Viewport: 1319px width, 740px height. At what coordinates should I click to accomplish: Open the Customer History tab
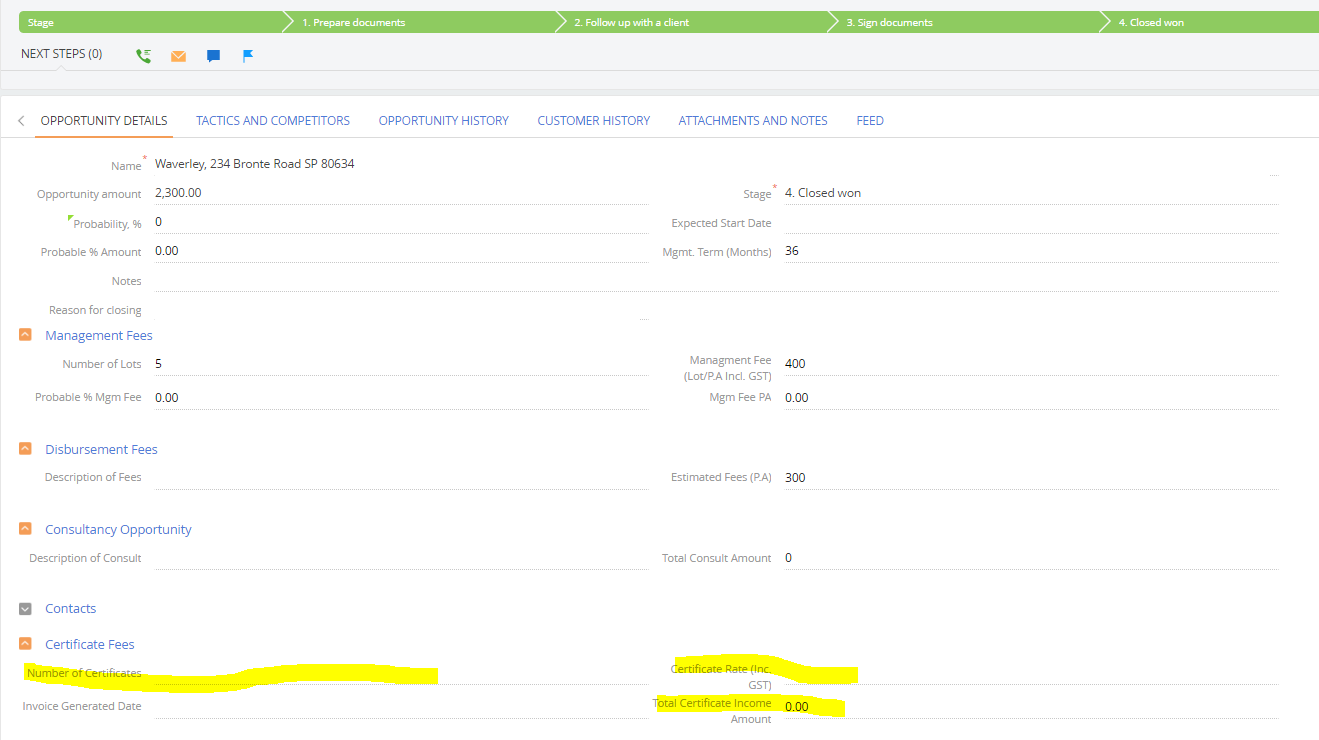[x=593, y=121]
